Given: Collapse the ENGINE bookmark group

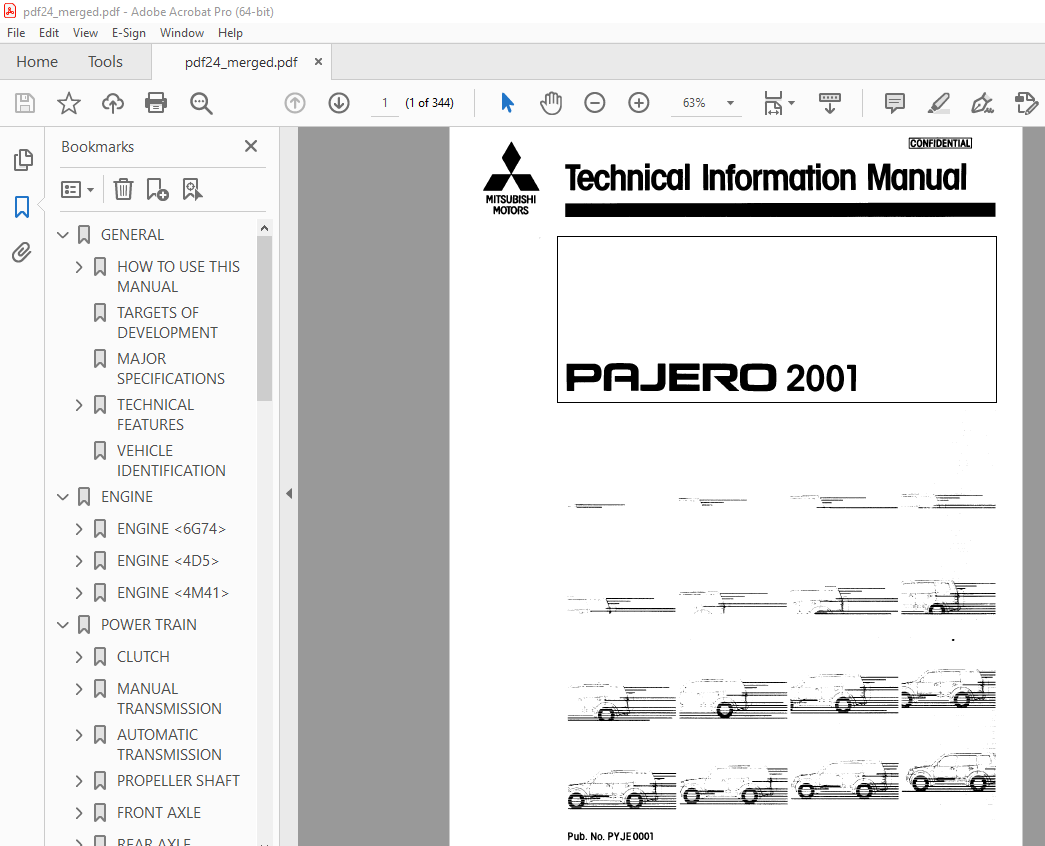Looking at the screenshot, I should tap(63, 497).
